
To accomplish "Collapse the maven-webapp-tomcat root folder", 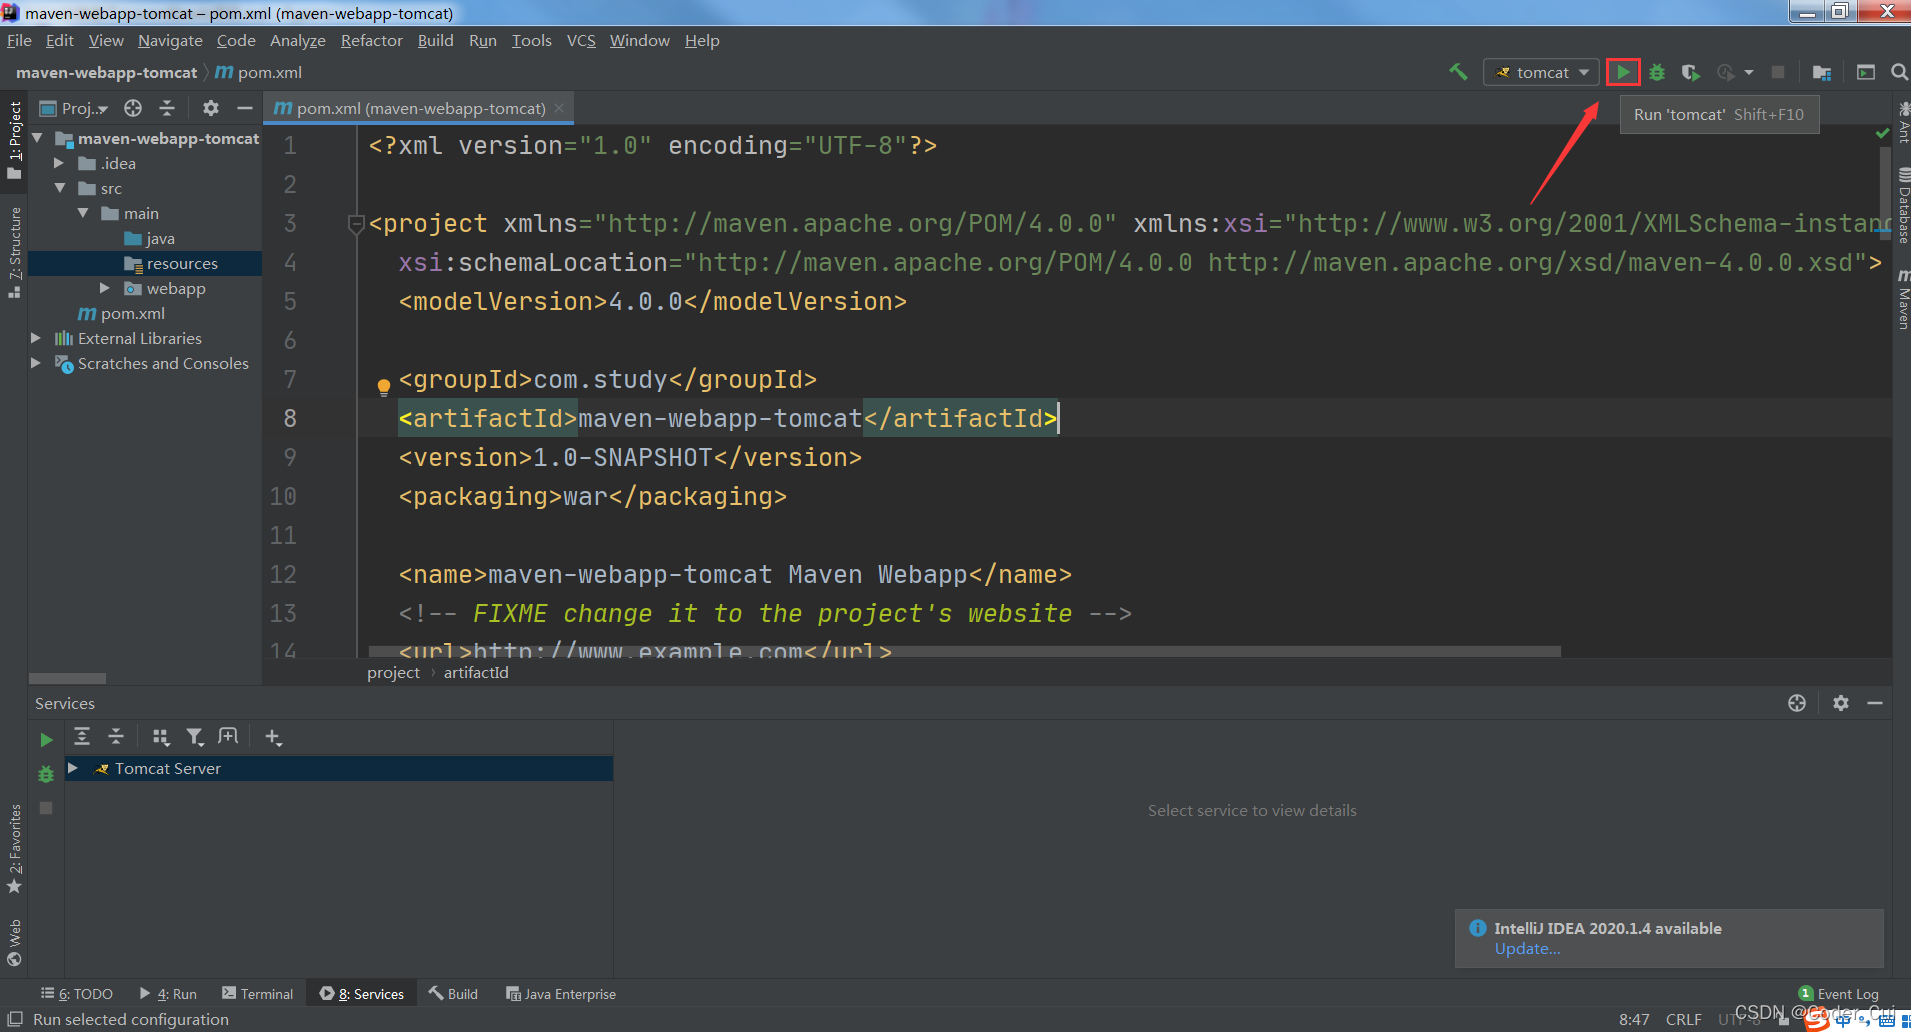I will [37, 138].
